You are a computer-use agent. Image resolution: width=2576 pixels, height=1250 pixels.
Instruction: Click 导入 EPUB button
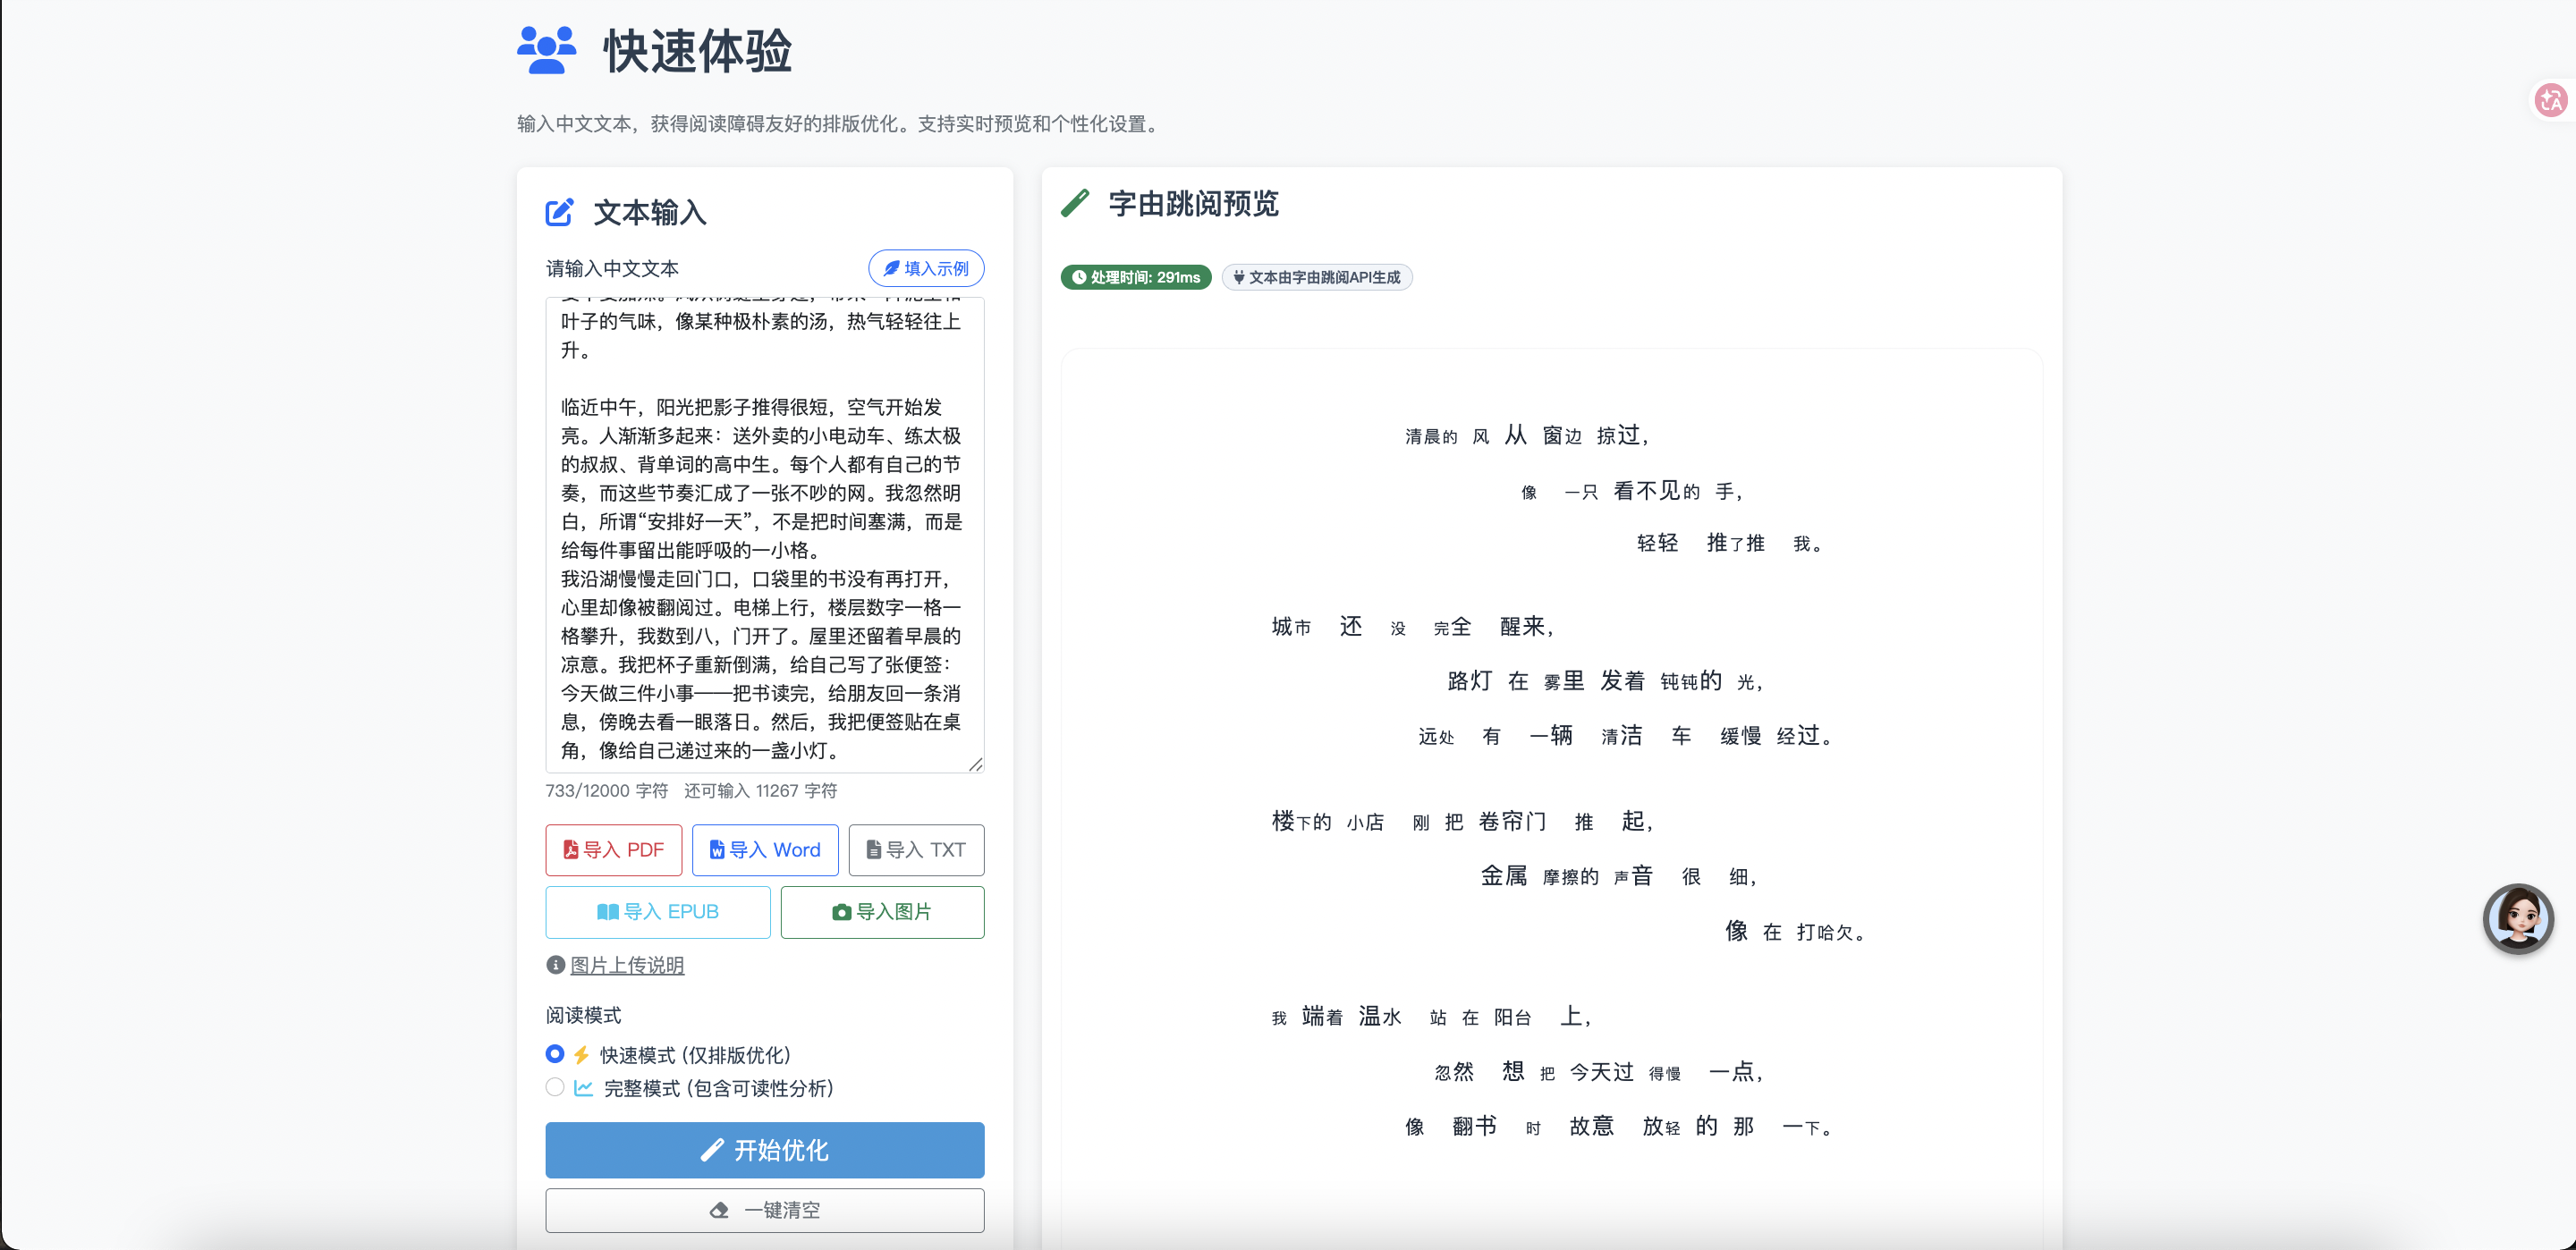click(658, 912)
